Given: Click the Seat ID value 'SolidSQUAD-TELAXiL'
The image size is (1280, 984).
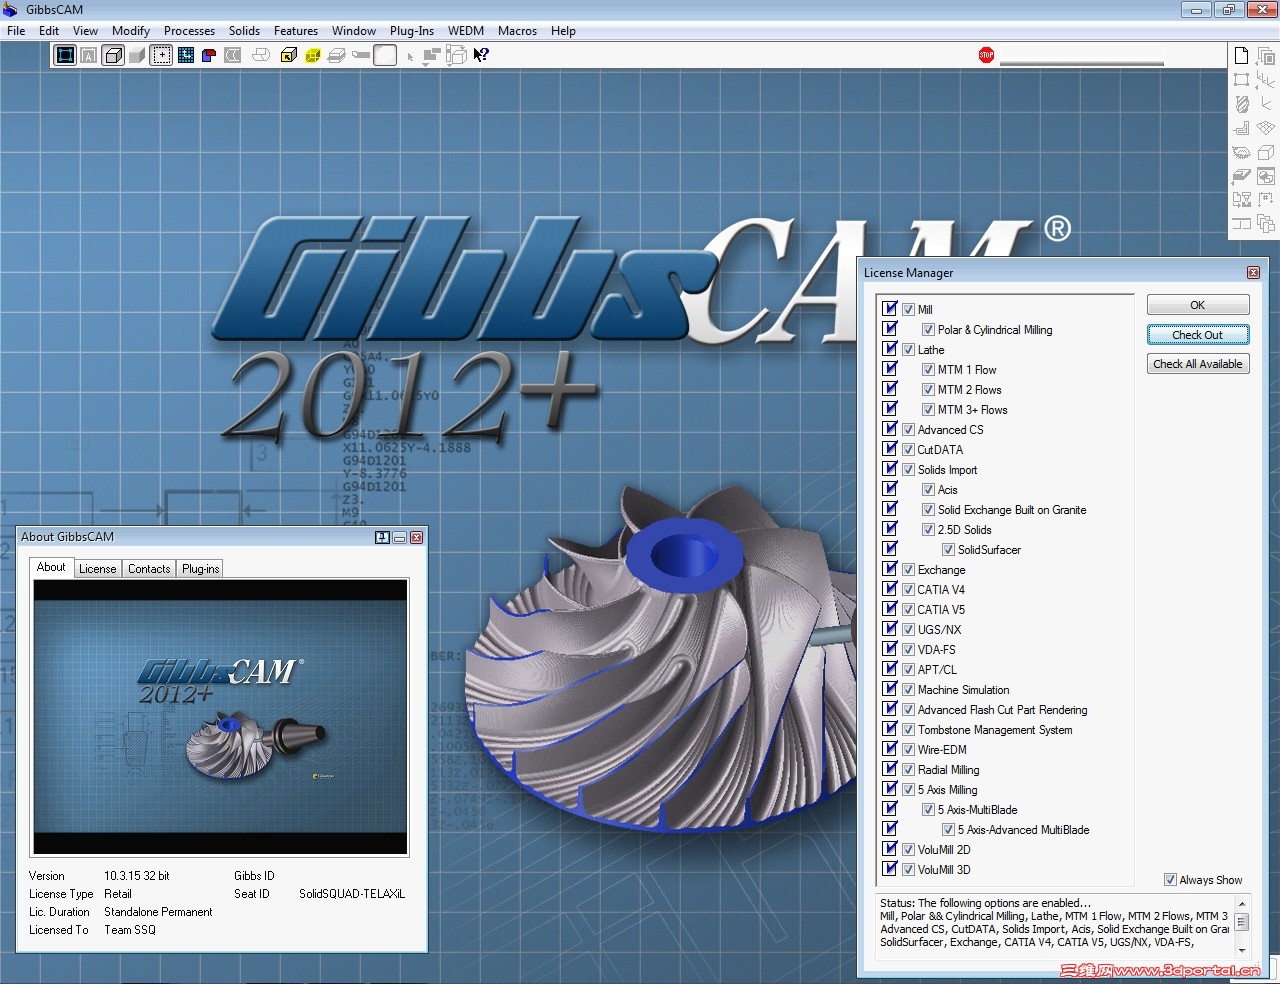Looking at the screenshot, I should pyautogui.click(x=352, y=894).
